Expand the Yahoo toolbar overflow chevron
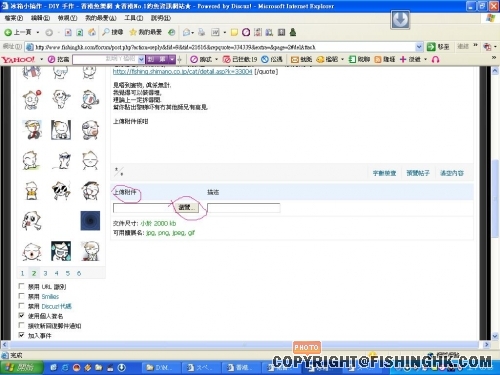The height and width of the screenshot is (375, 500). 494,58
